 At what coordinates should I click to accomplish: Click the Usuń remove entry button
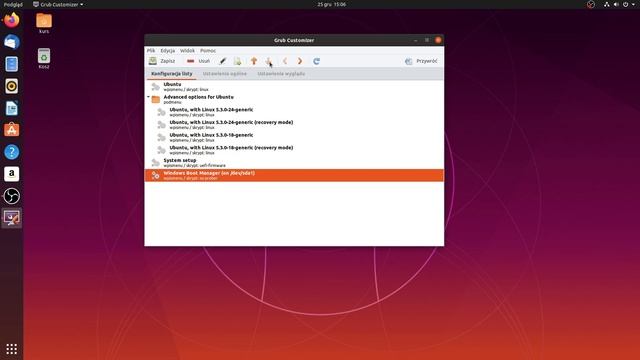click(x=198, y=61)
